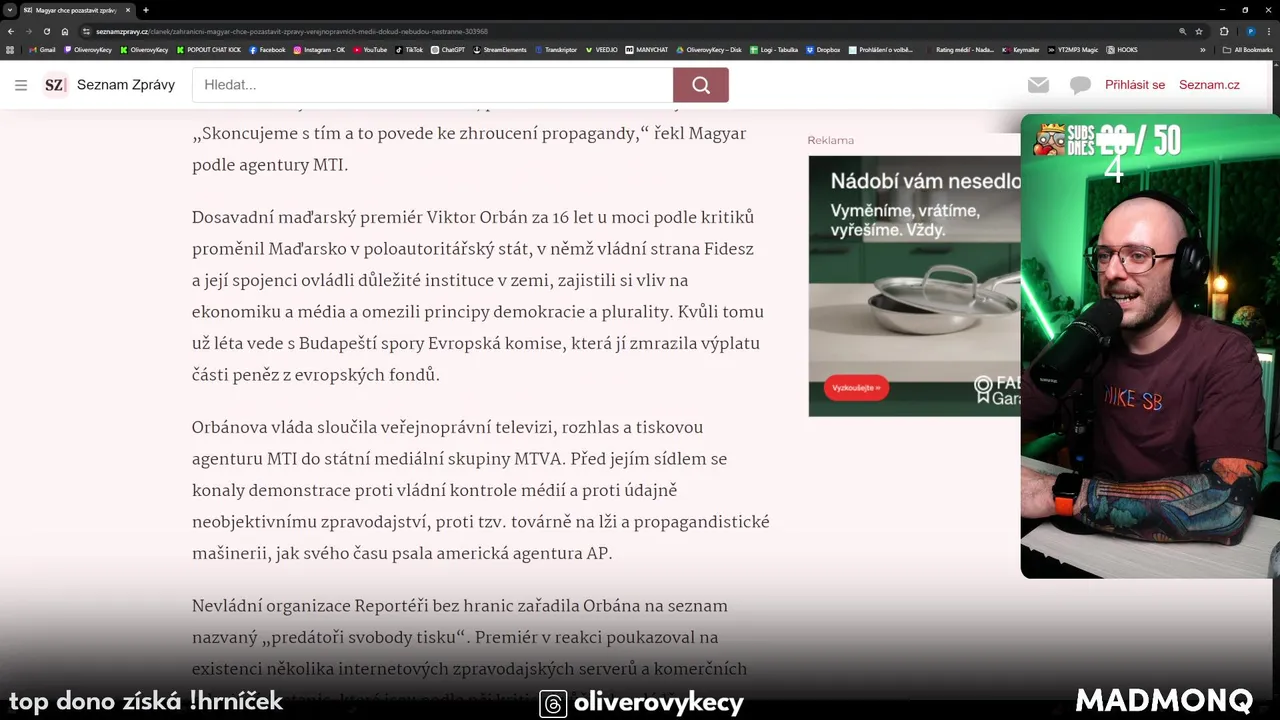Open the Chrome profile avatar
The height and width of the screenshot is (720, 1280).
coord(1250,31)
